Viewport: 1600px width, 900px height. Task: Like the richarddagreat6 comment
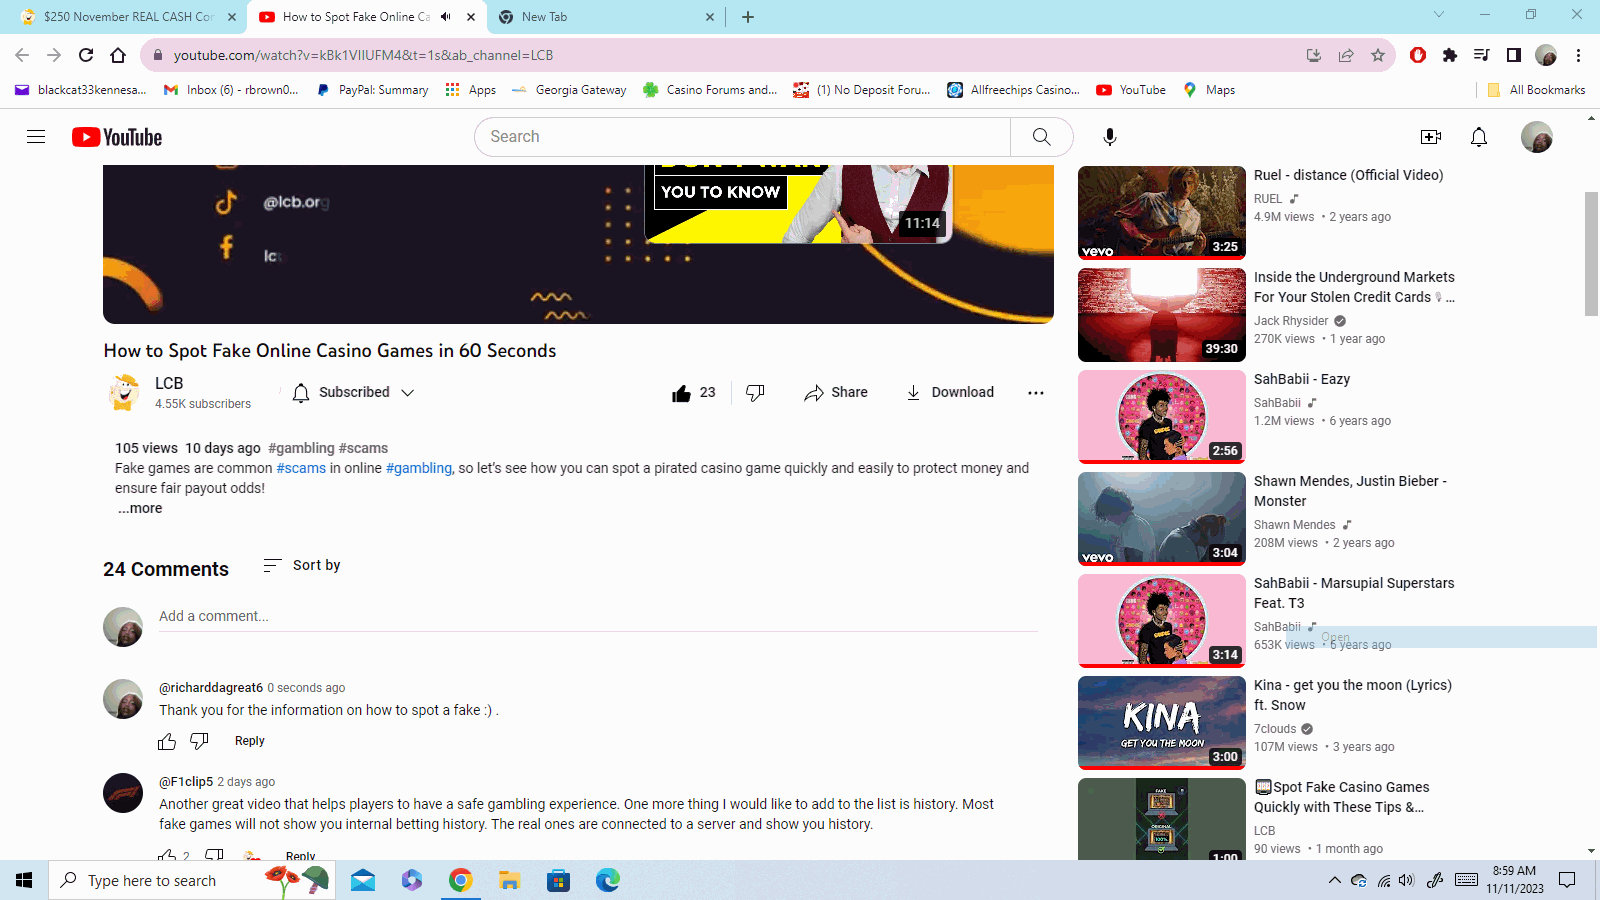click(x=167, y=742)
